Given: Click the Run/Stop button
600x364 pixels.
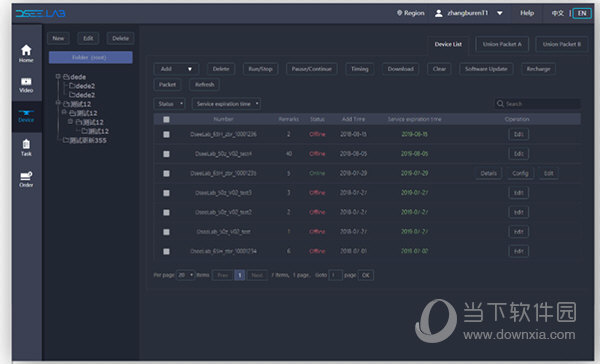Looking at the screenshot, I should pyautogui.click(x=260, y=69).
